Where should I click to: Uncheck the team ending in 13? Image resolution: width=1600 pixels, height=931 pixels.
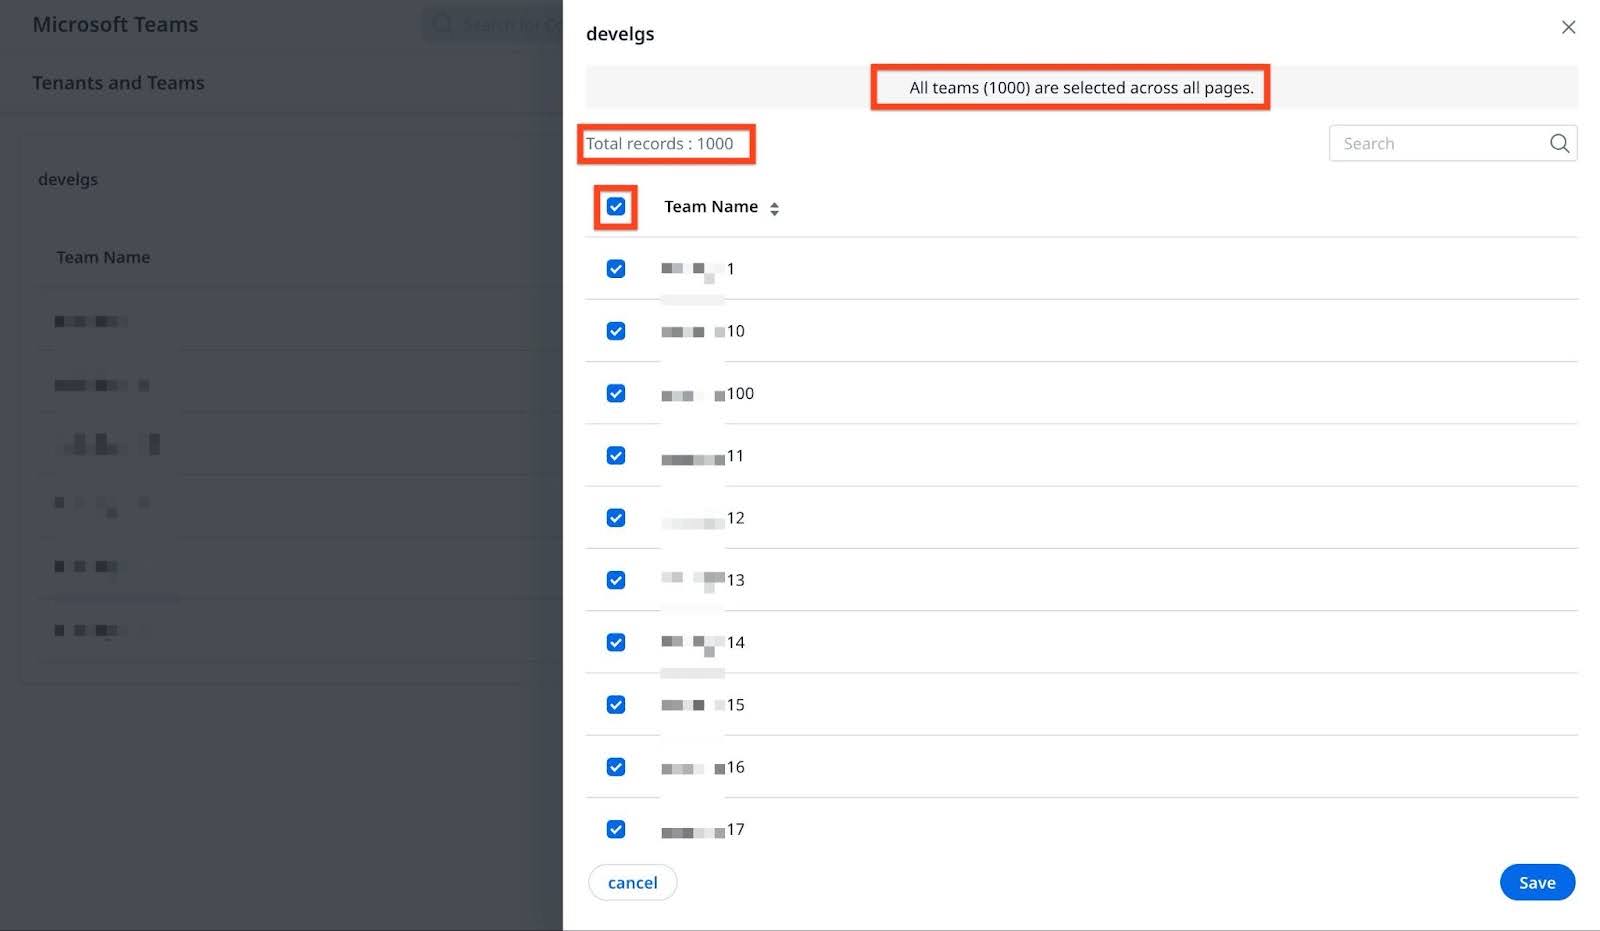click(616, 580)
